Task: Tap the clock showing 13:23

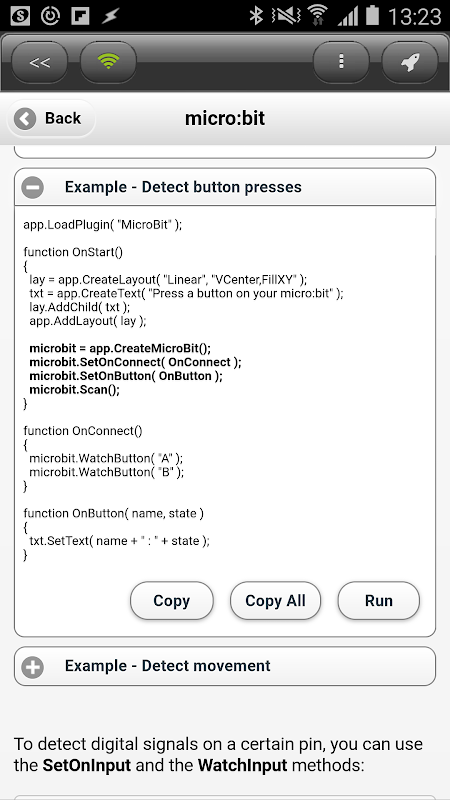Action: point(414,16)
